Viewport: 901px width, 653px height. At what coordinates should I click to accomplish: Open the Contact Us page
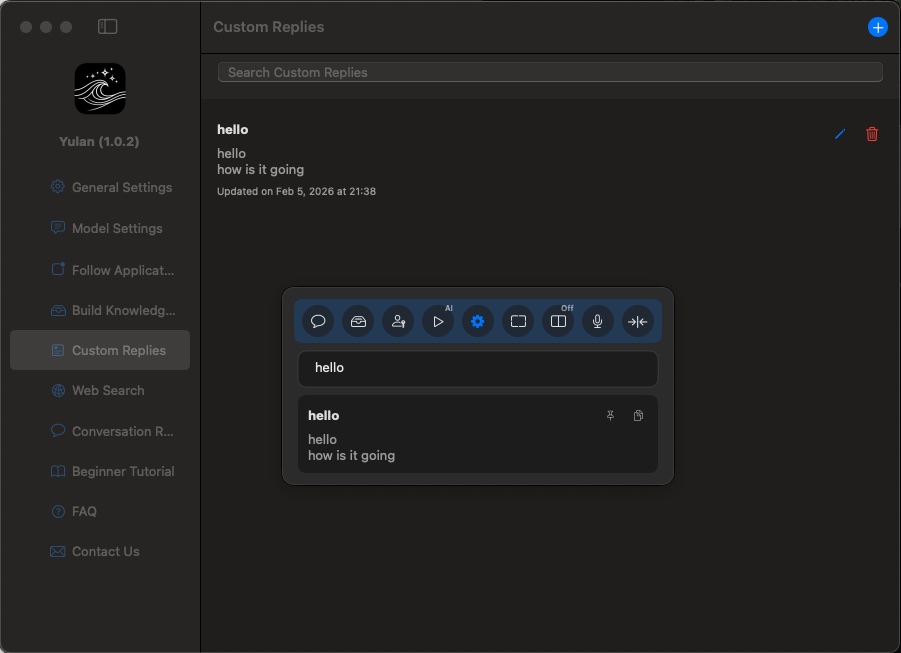coord(104,551)
